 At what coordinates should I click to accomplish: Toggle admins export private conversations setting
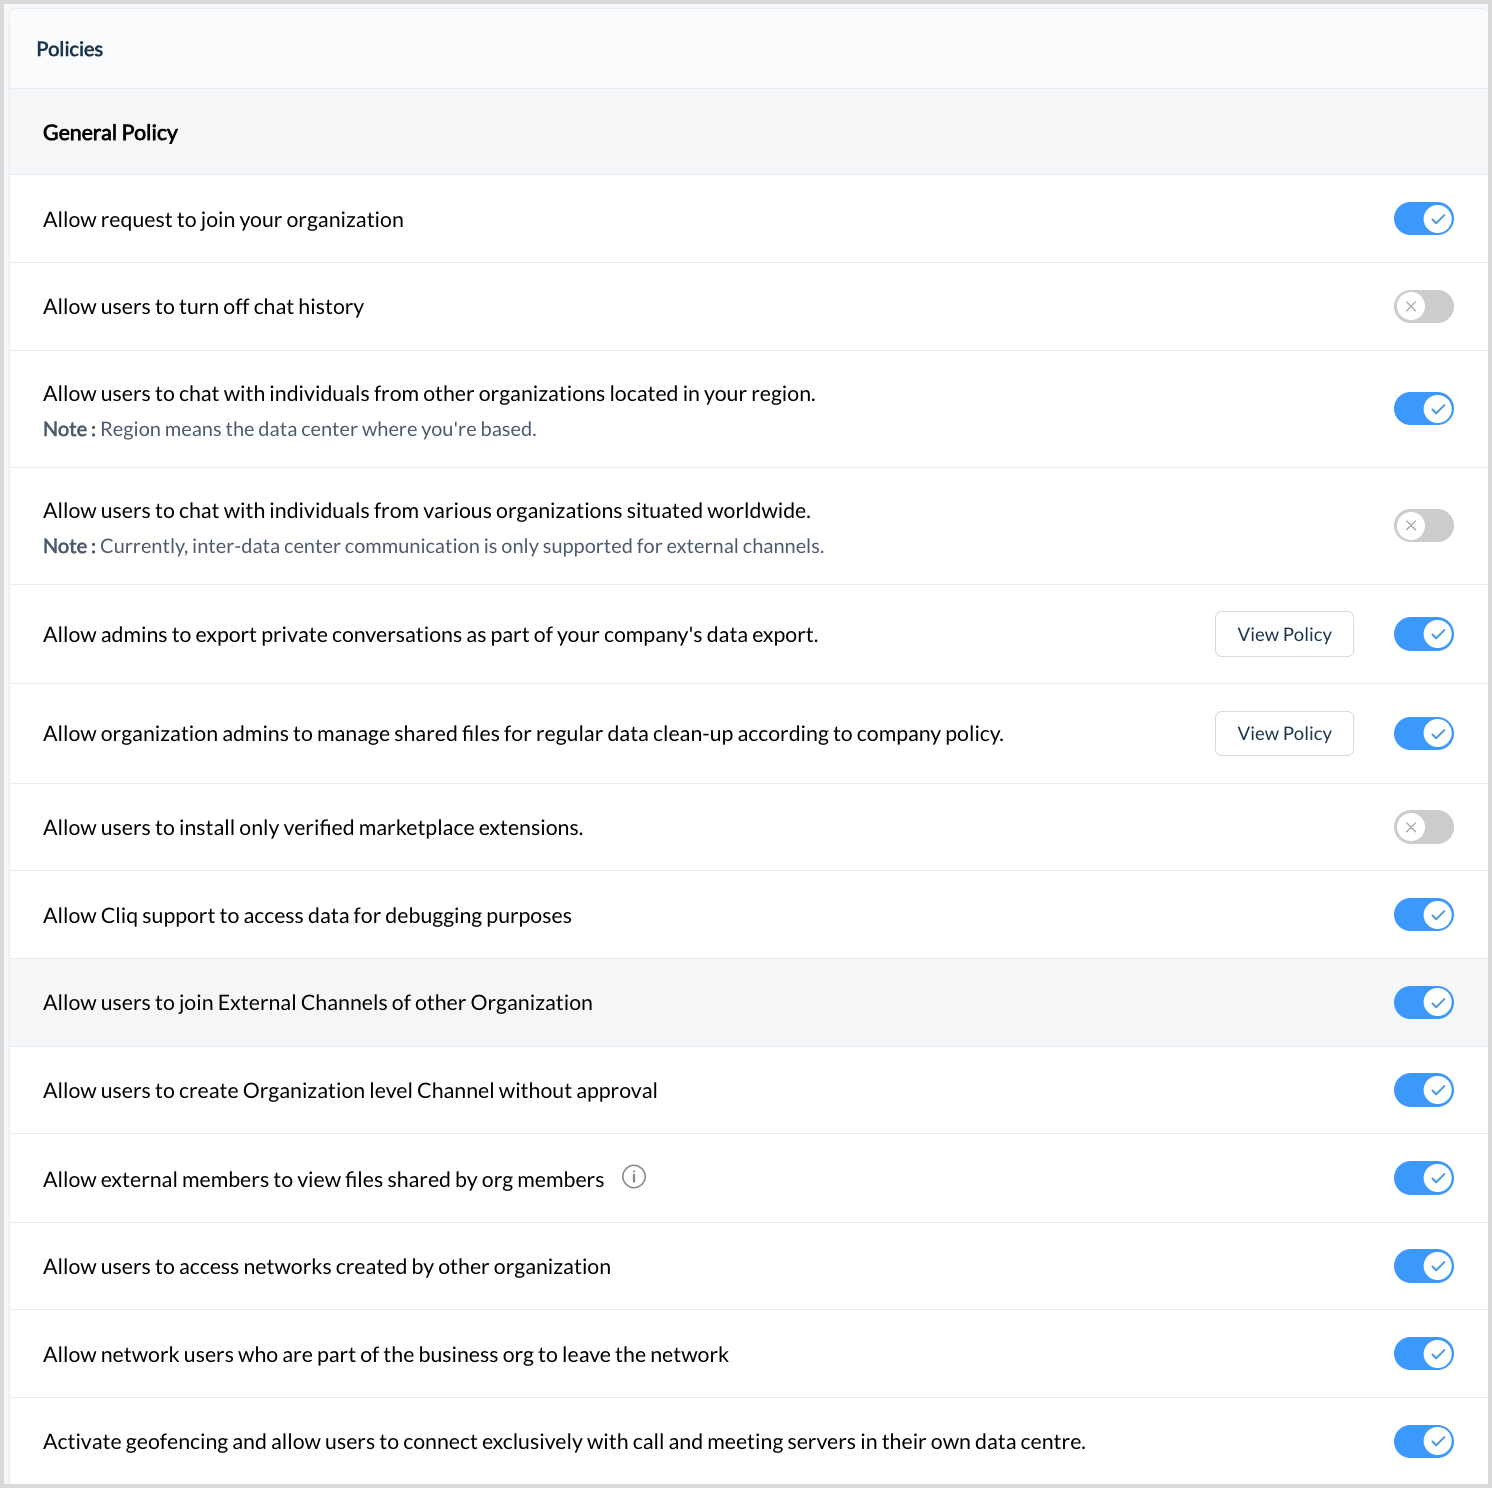[1423, 634]
